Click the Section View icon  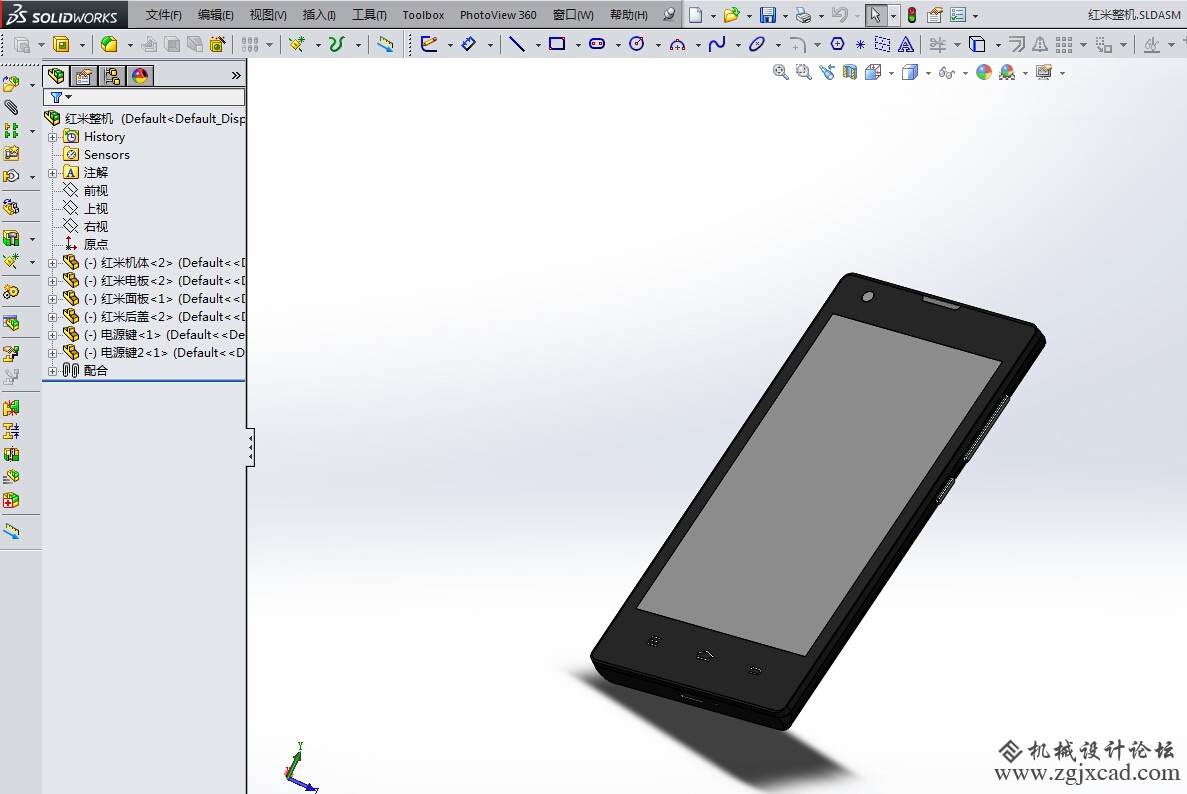tap(850, 73)
